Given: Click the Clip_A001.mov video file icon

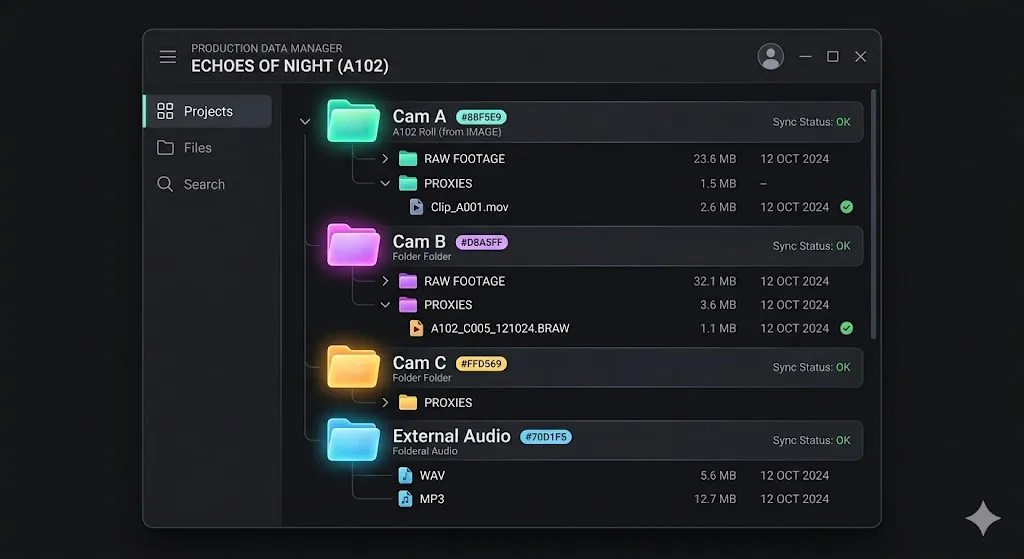Looking at the screenshot, I should 416,207.
